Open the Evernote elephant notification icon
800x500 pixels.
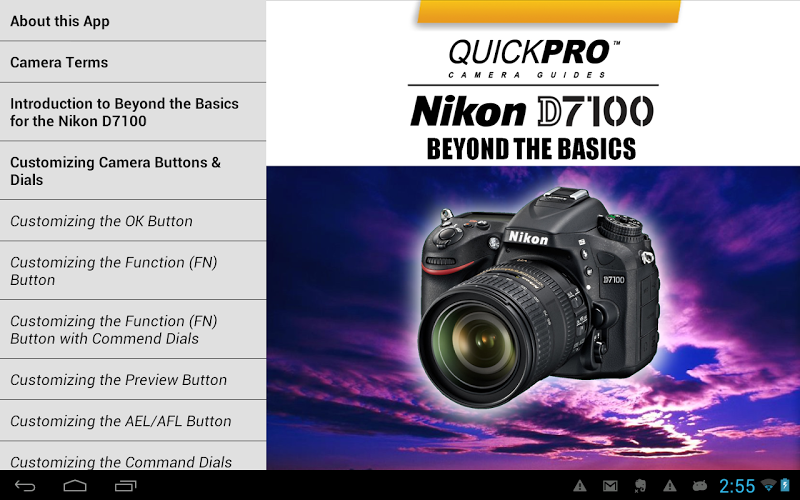pyautogui.click(x=640, y=486)
